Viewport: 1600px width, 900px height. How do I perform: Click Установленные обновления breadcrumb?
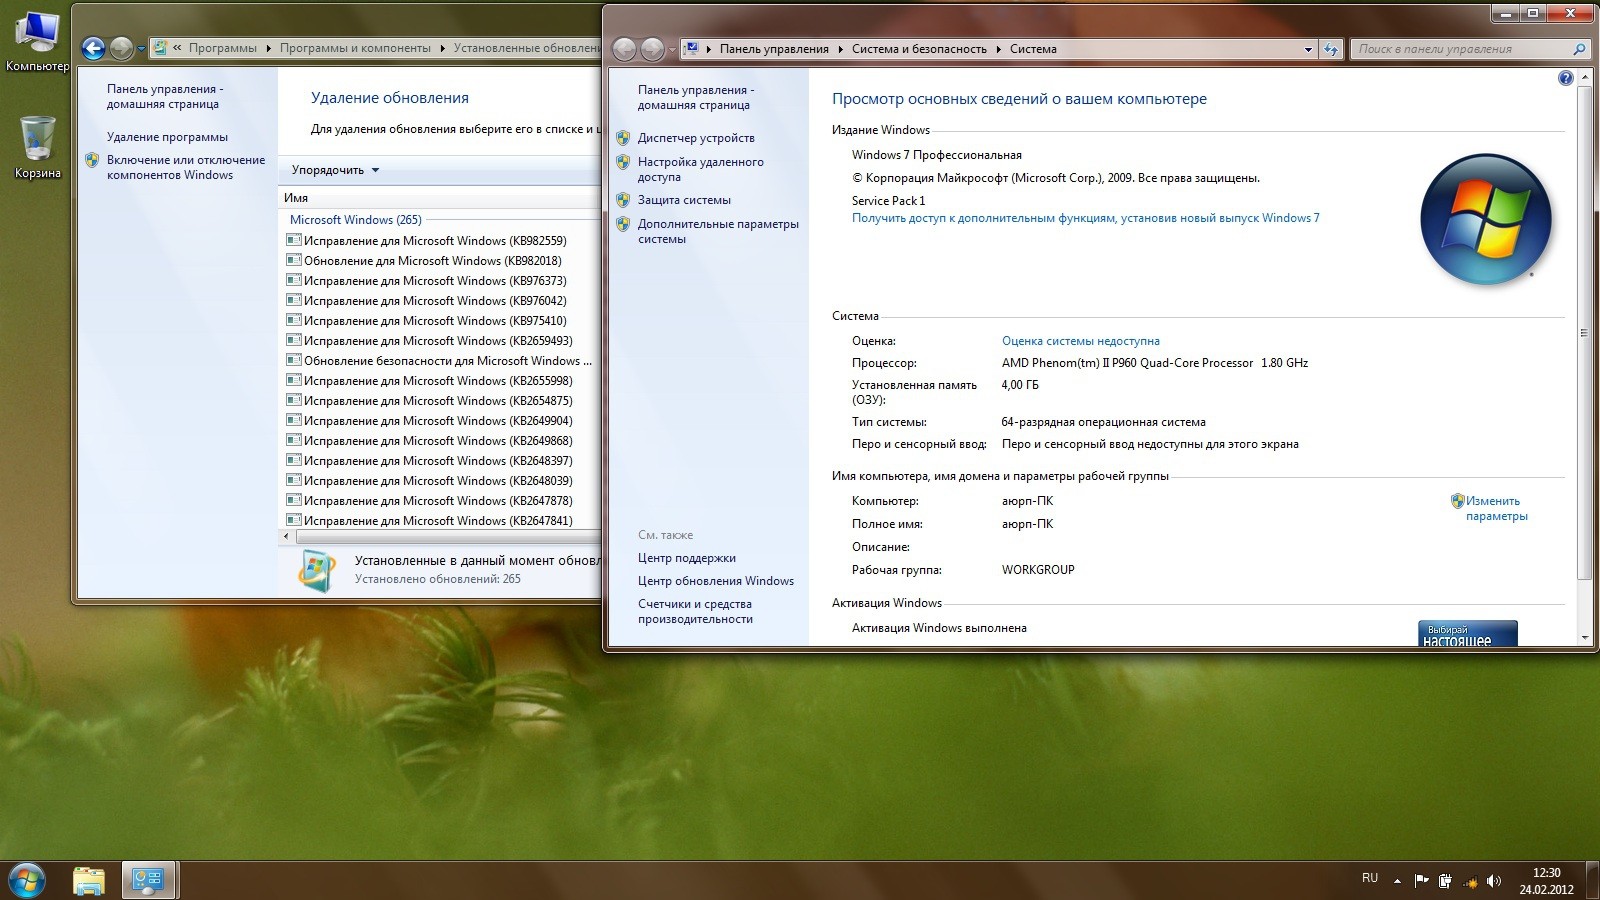tap(526, 48)
